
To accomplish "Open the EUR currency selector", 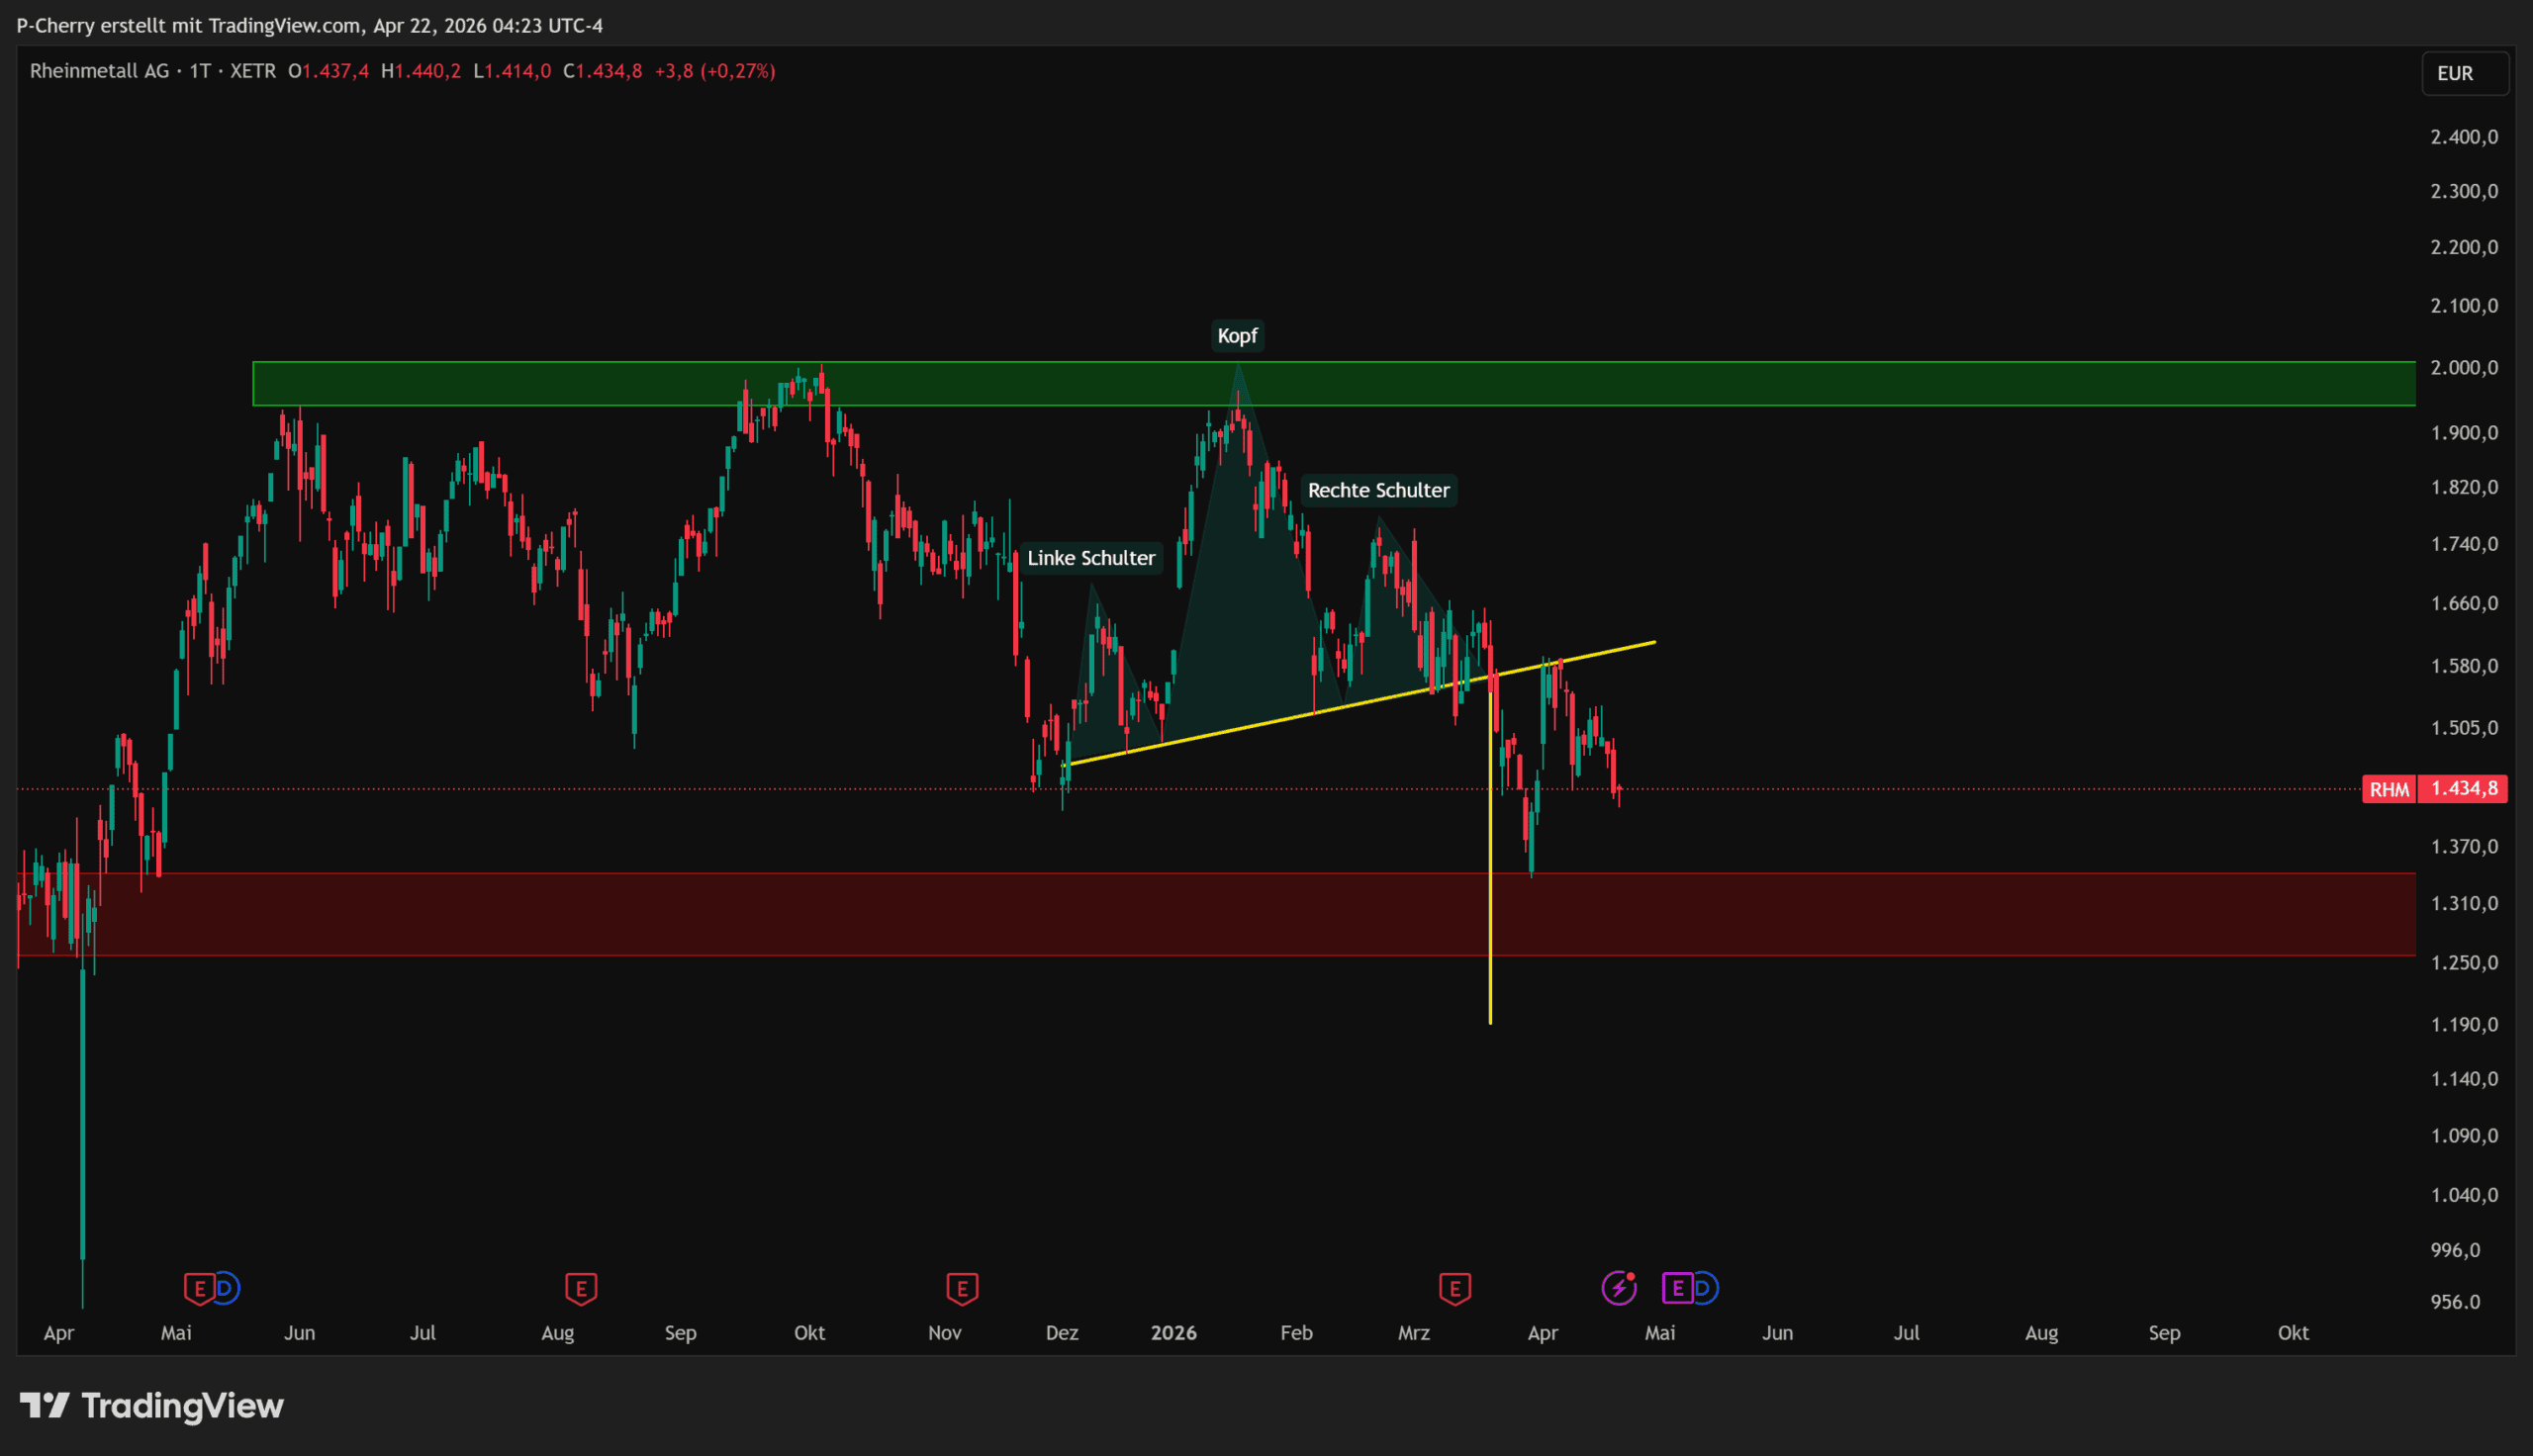I will click(x=2464, y=73).
